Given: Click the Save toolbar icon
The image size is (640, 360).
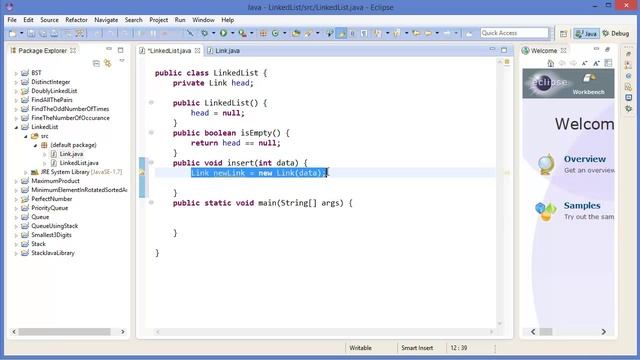Looking at the screenshot, I should pos(31,33).
